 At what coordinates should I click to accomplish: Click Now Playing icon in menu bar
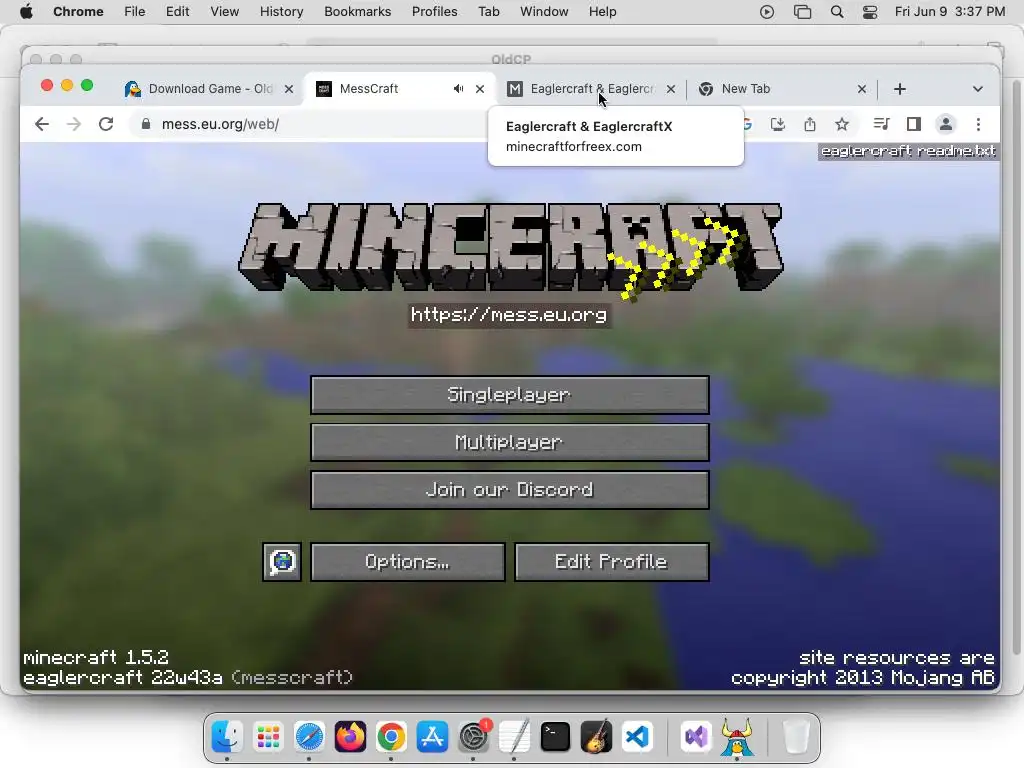[x=767, y=12]
